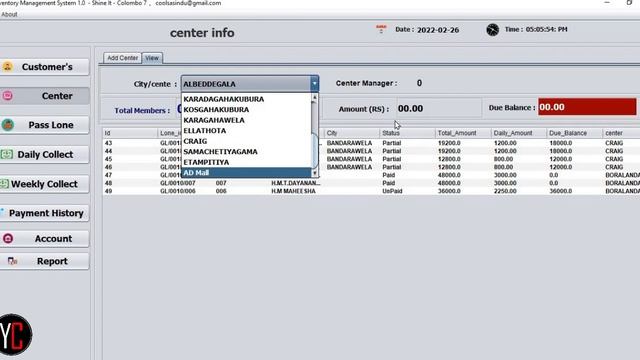Sort table by Daily_Amount column header
This screenshot has width=640, height=360.
coord(519,133)
